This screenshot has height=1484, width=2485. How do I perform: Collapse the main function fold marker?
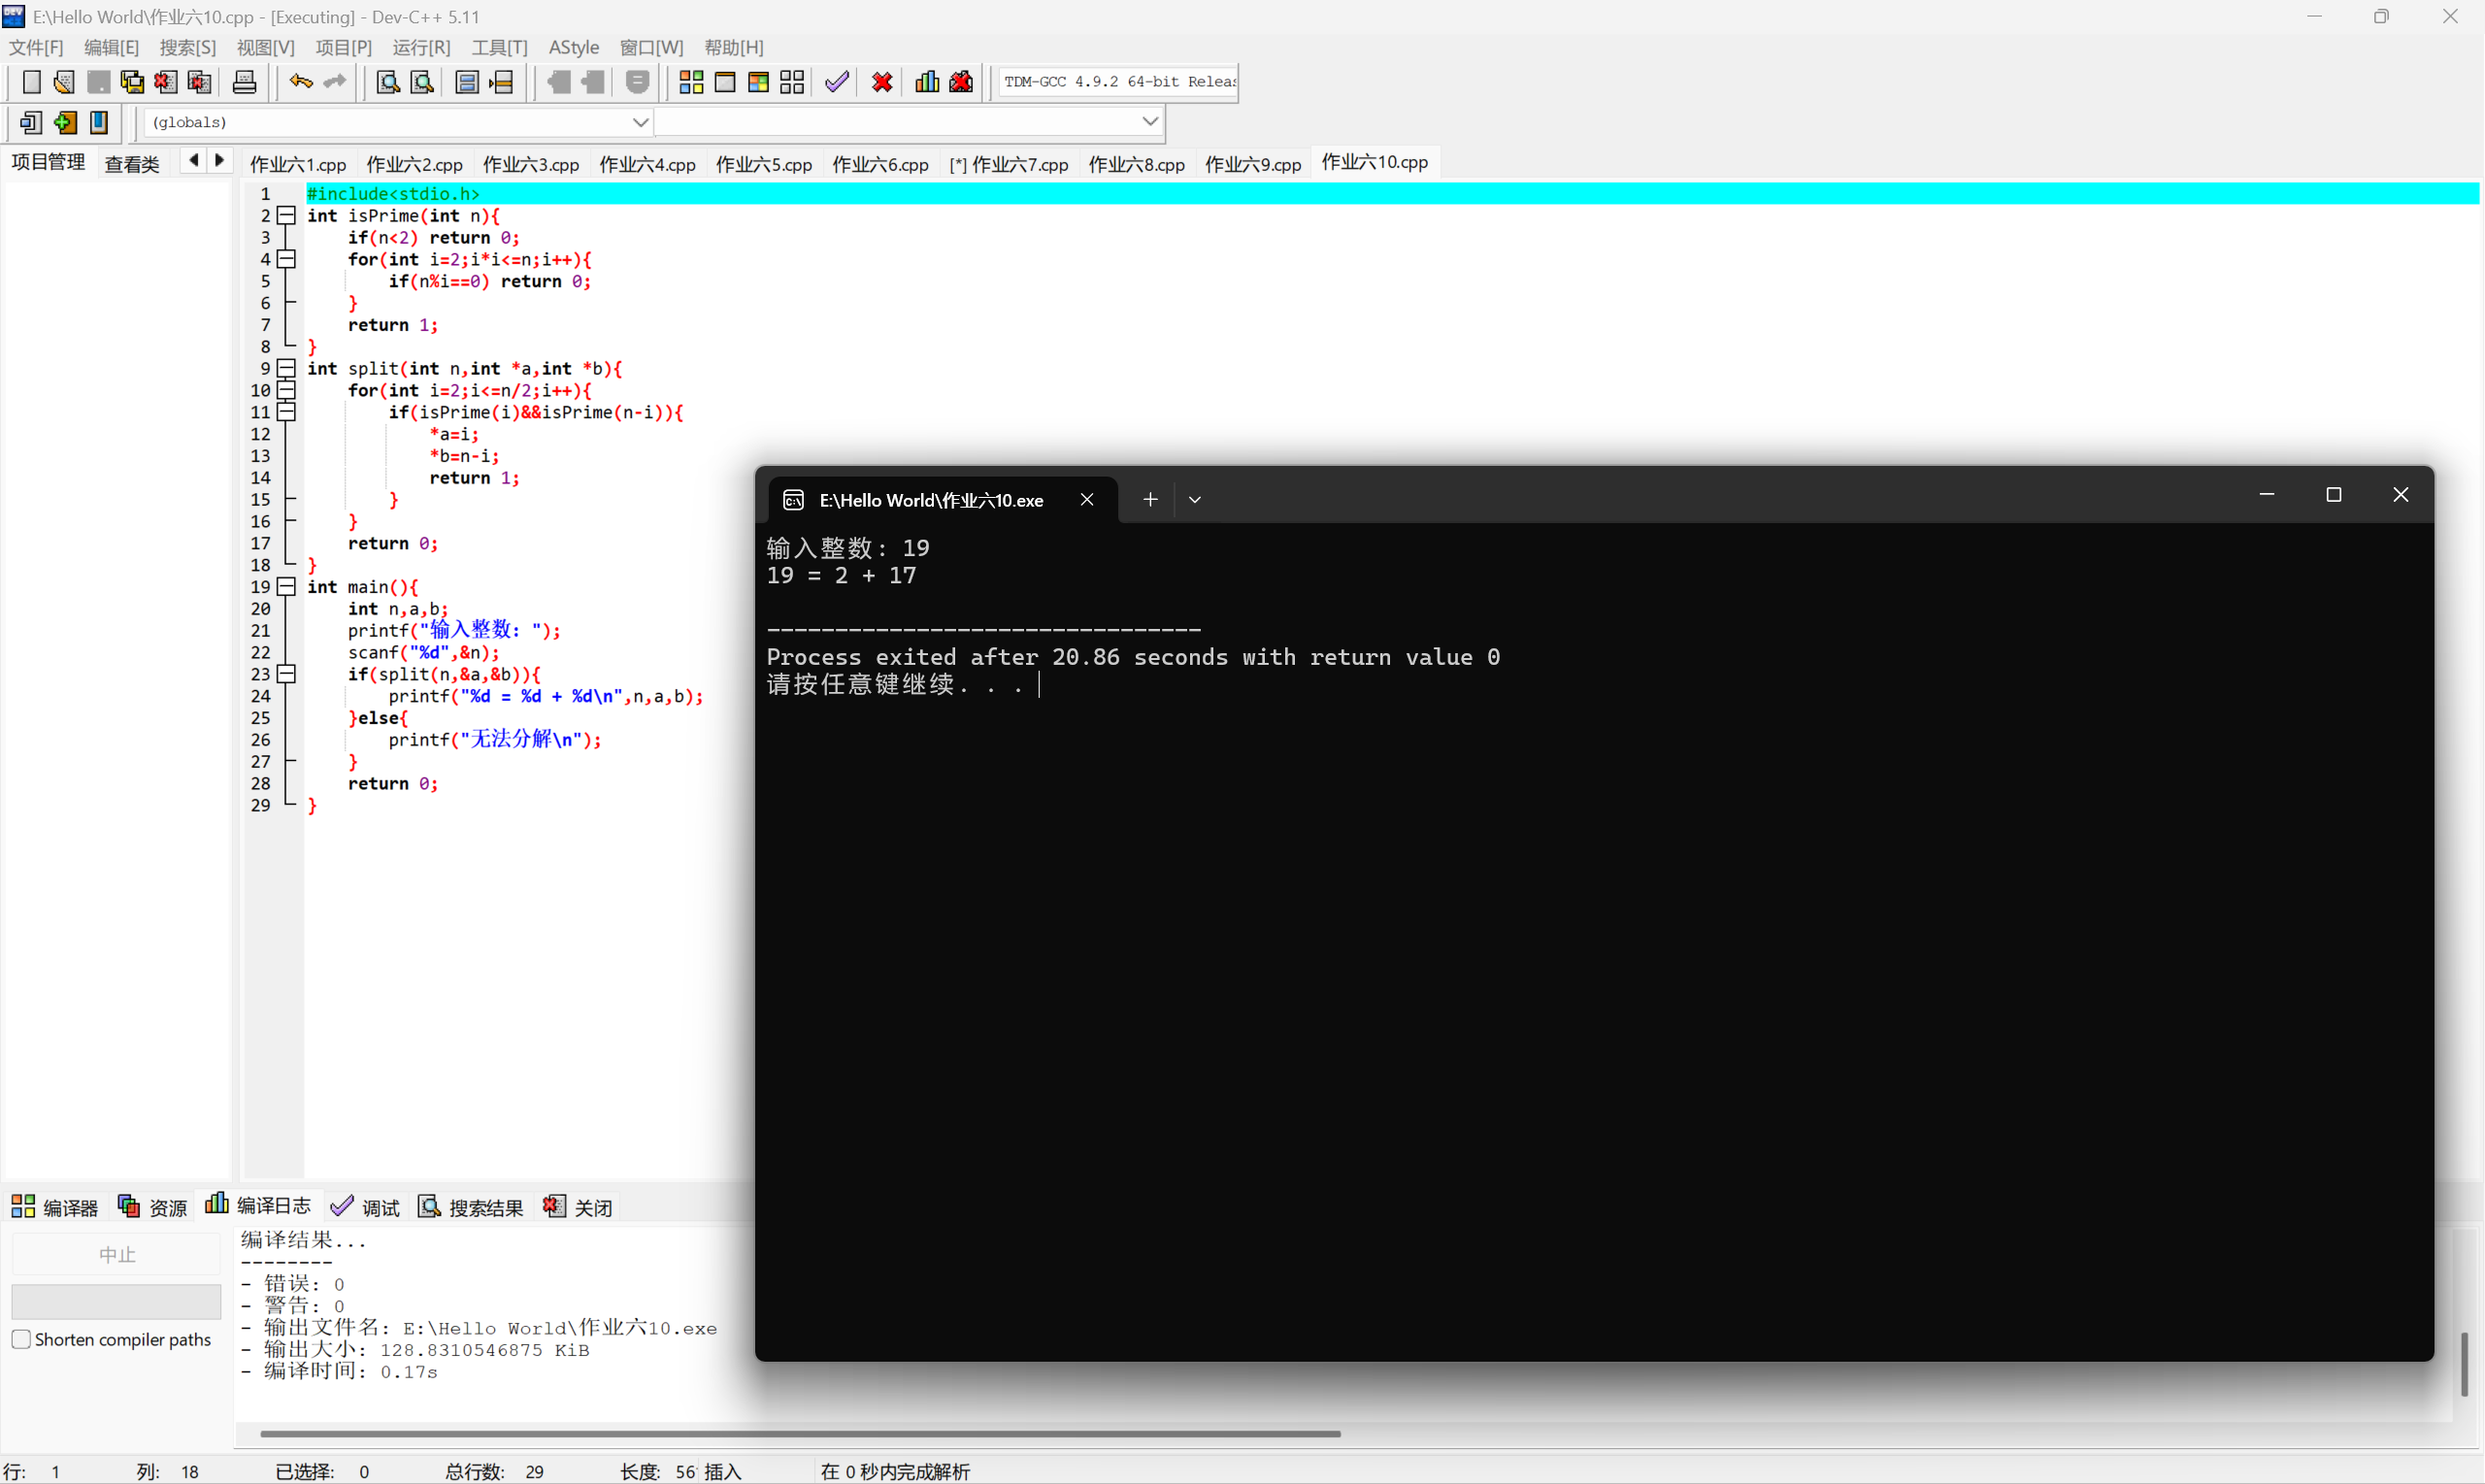click(287, 587)
